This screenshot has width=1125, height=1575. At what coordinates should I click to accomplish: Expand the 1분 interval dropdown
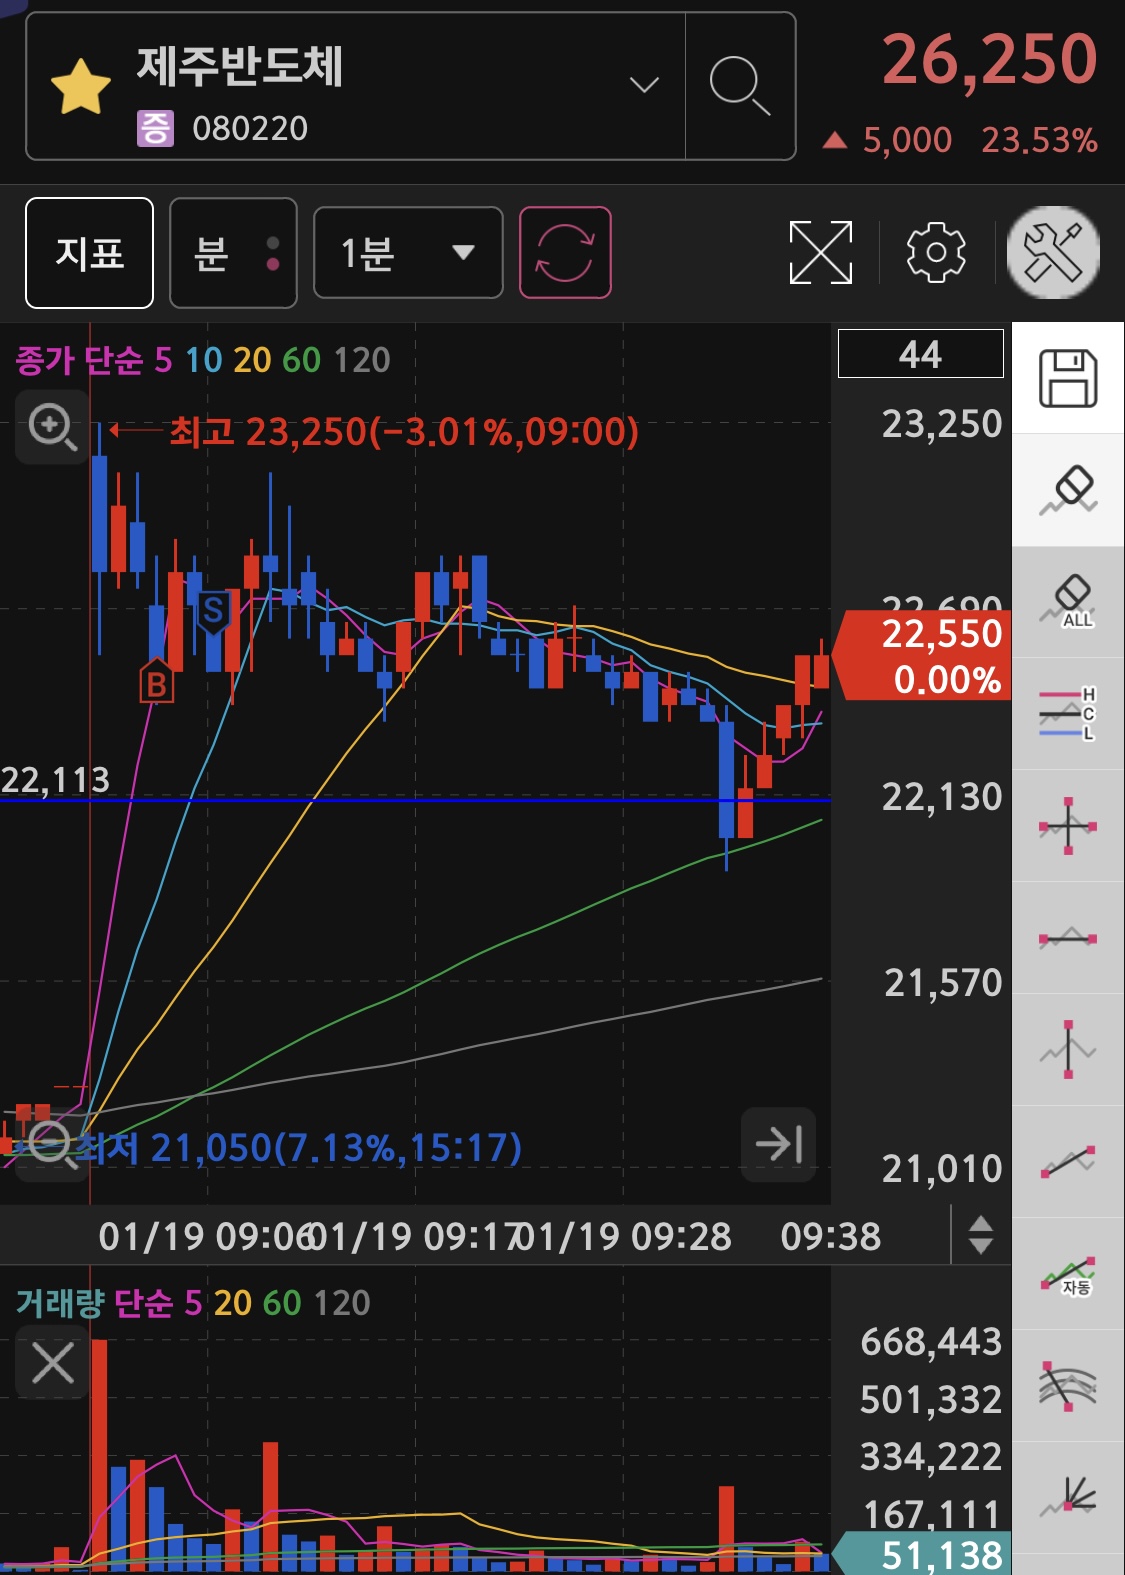pyautogui.click(x=408, y=253)
